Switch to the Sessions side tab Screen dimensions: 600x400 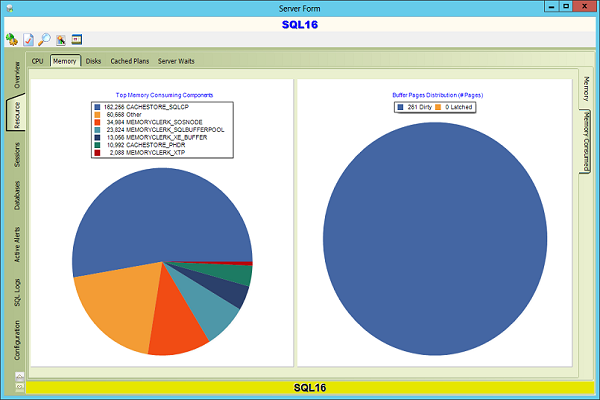(17, 154)
